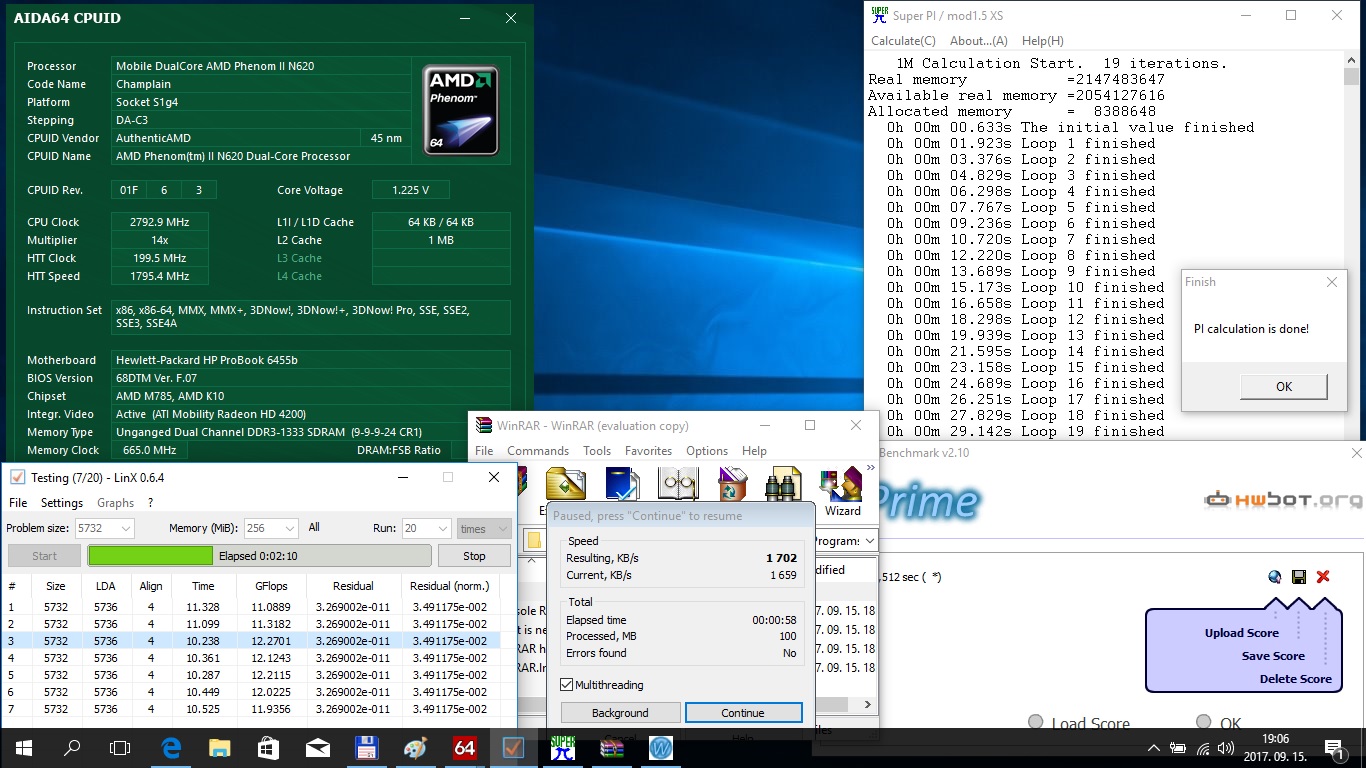The width and height of the screenshot is (1366, 768).
Task: Select the OK radio button in HWBOT Prime
Action: (x=1203, y=723)
